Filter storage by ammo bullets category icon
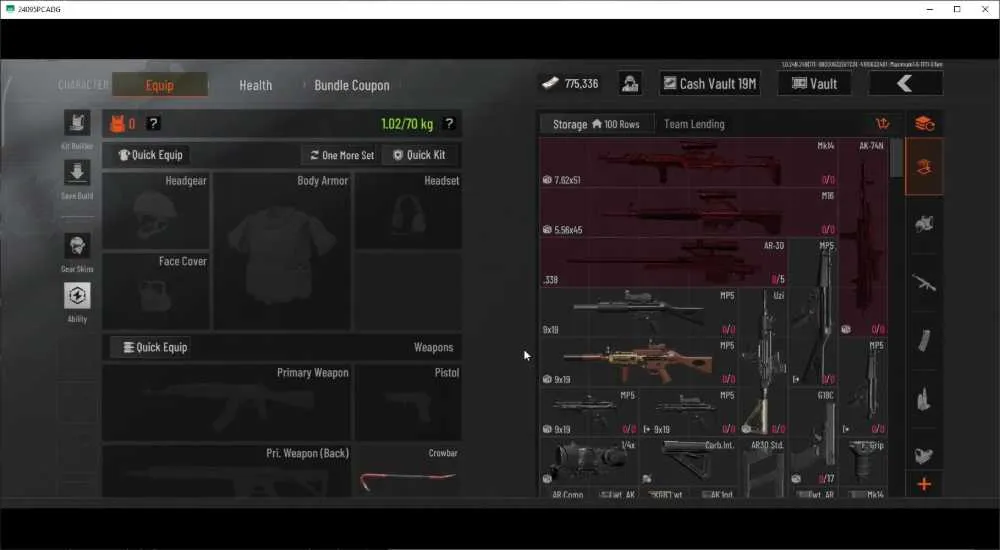 [924, 399]
